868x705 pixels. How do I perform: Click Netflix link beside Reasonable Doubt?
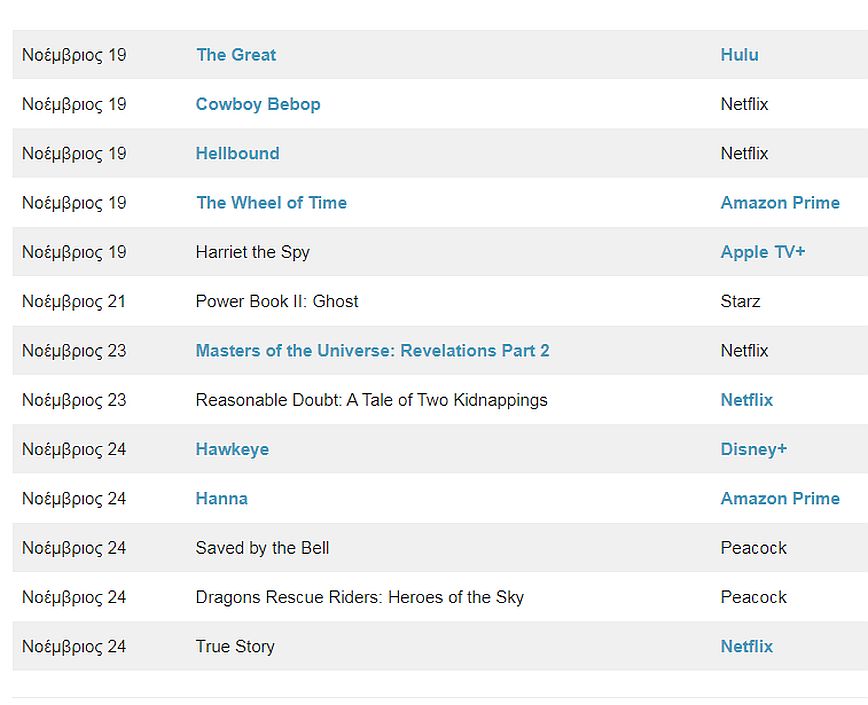[x=746, y=400]
